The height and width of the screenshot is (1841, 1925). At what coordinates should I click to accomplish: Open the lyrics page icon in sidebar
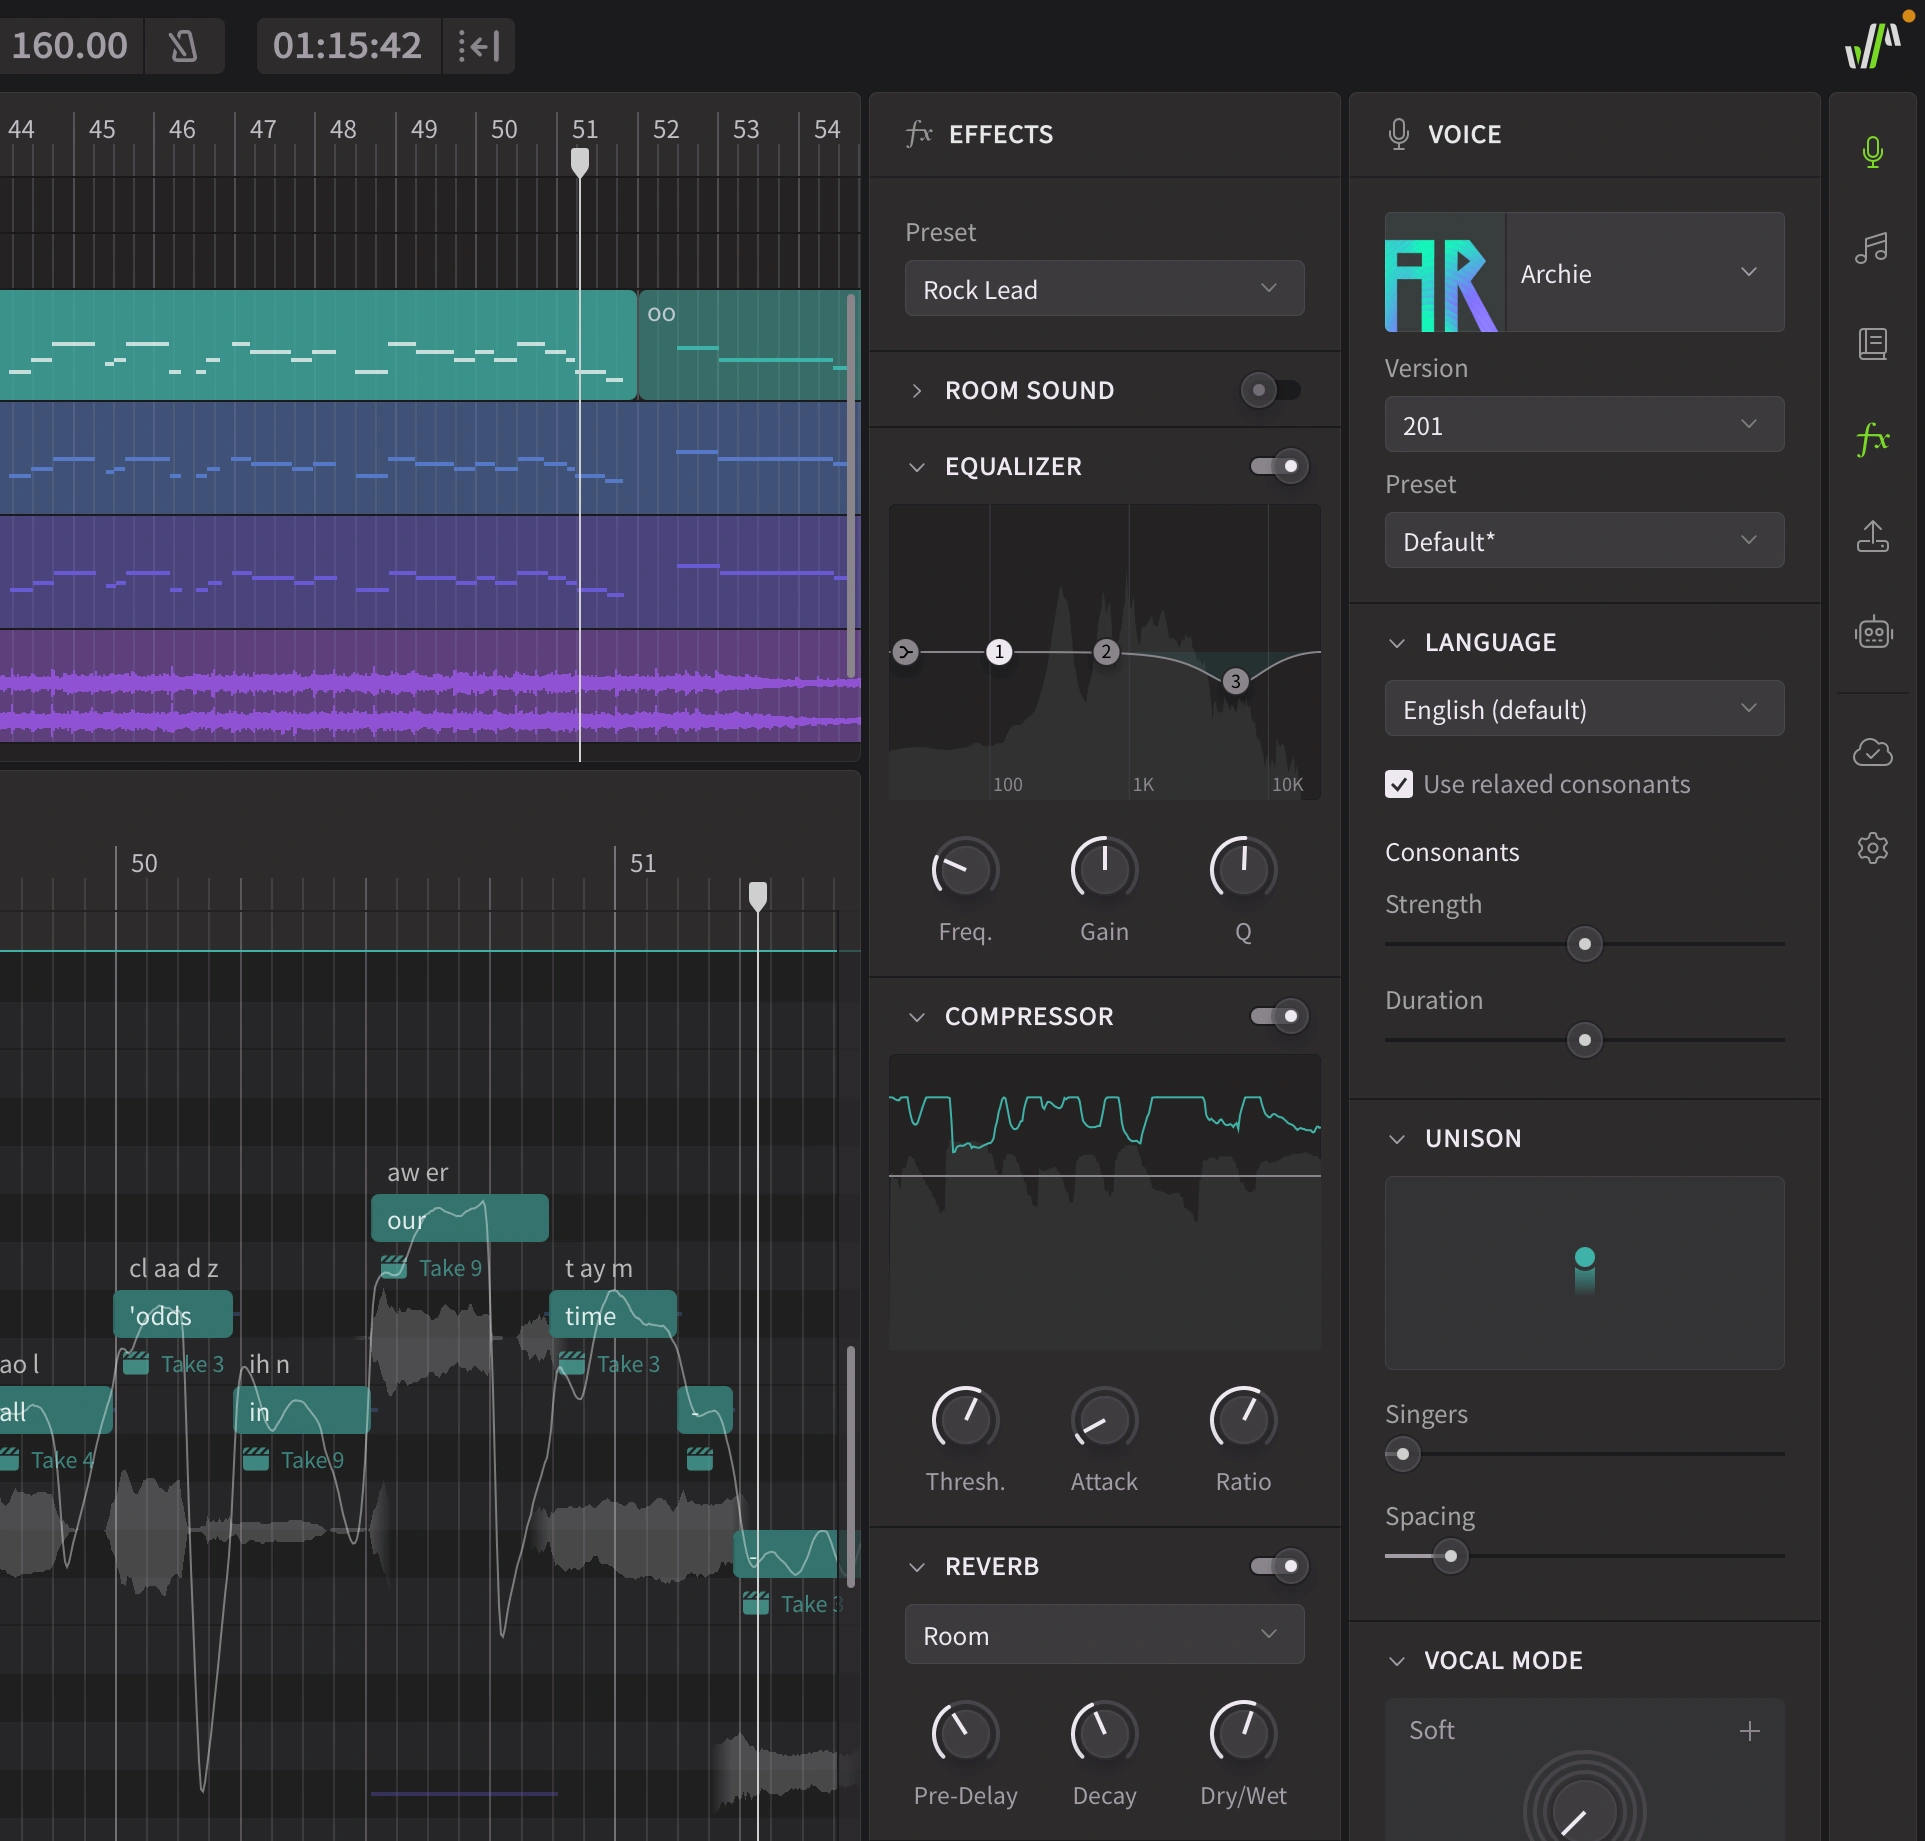tap(1872, 344)
